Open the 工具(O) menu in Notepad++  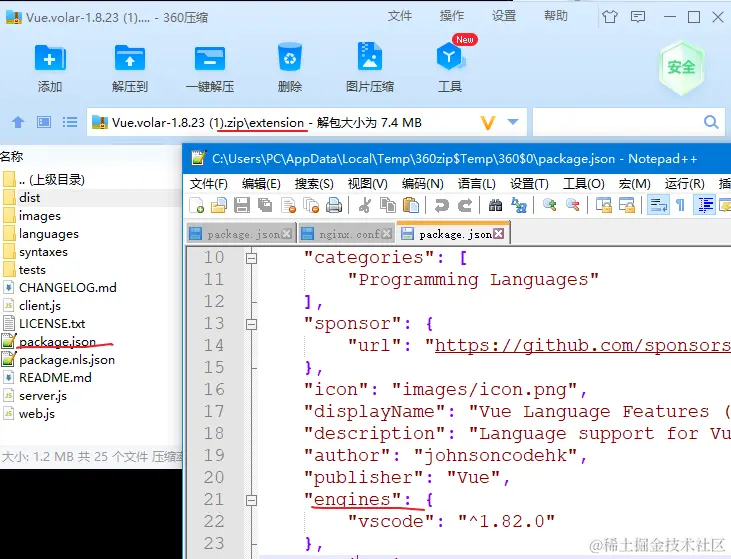[x=584, y=184]
